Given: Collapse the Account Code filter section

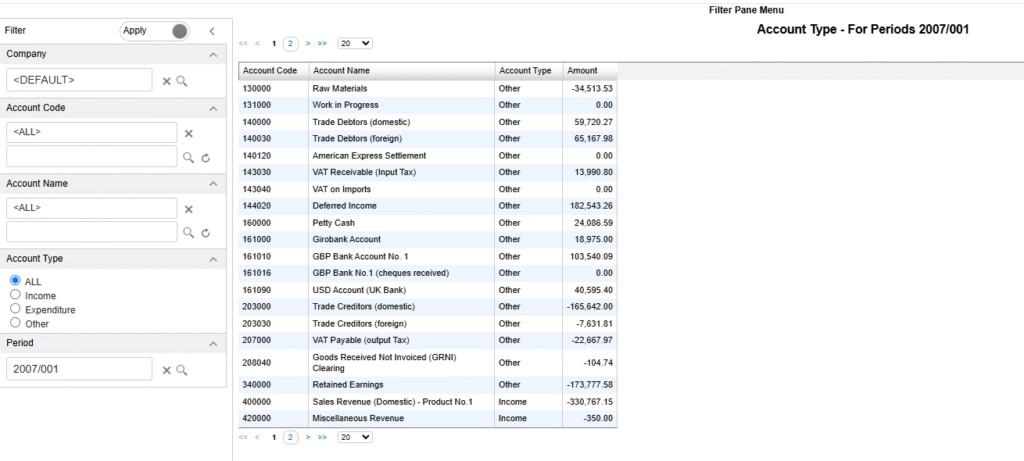Looking at the screenshot, I should pyautogui.click(x=213, y=108).
